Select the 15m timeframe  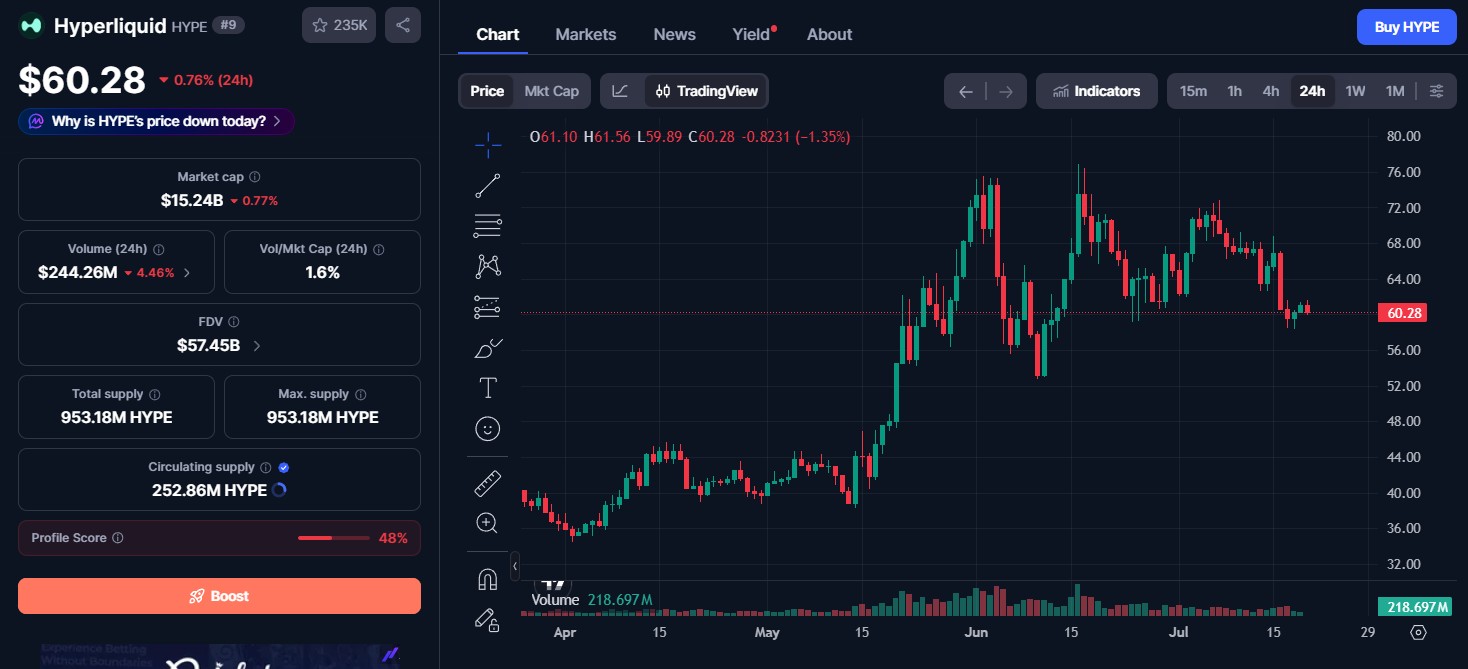click(1193, 91)
